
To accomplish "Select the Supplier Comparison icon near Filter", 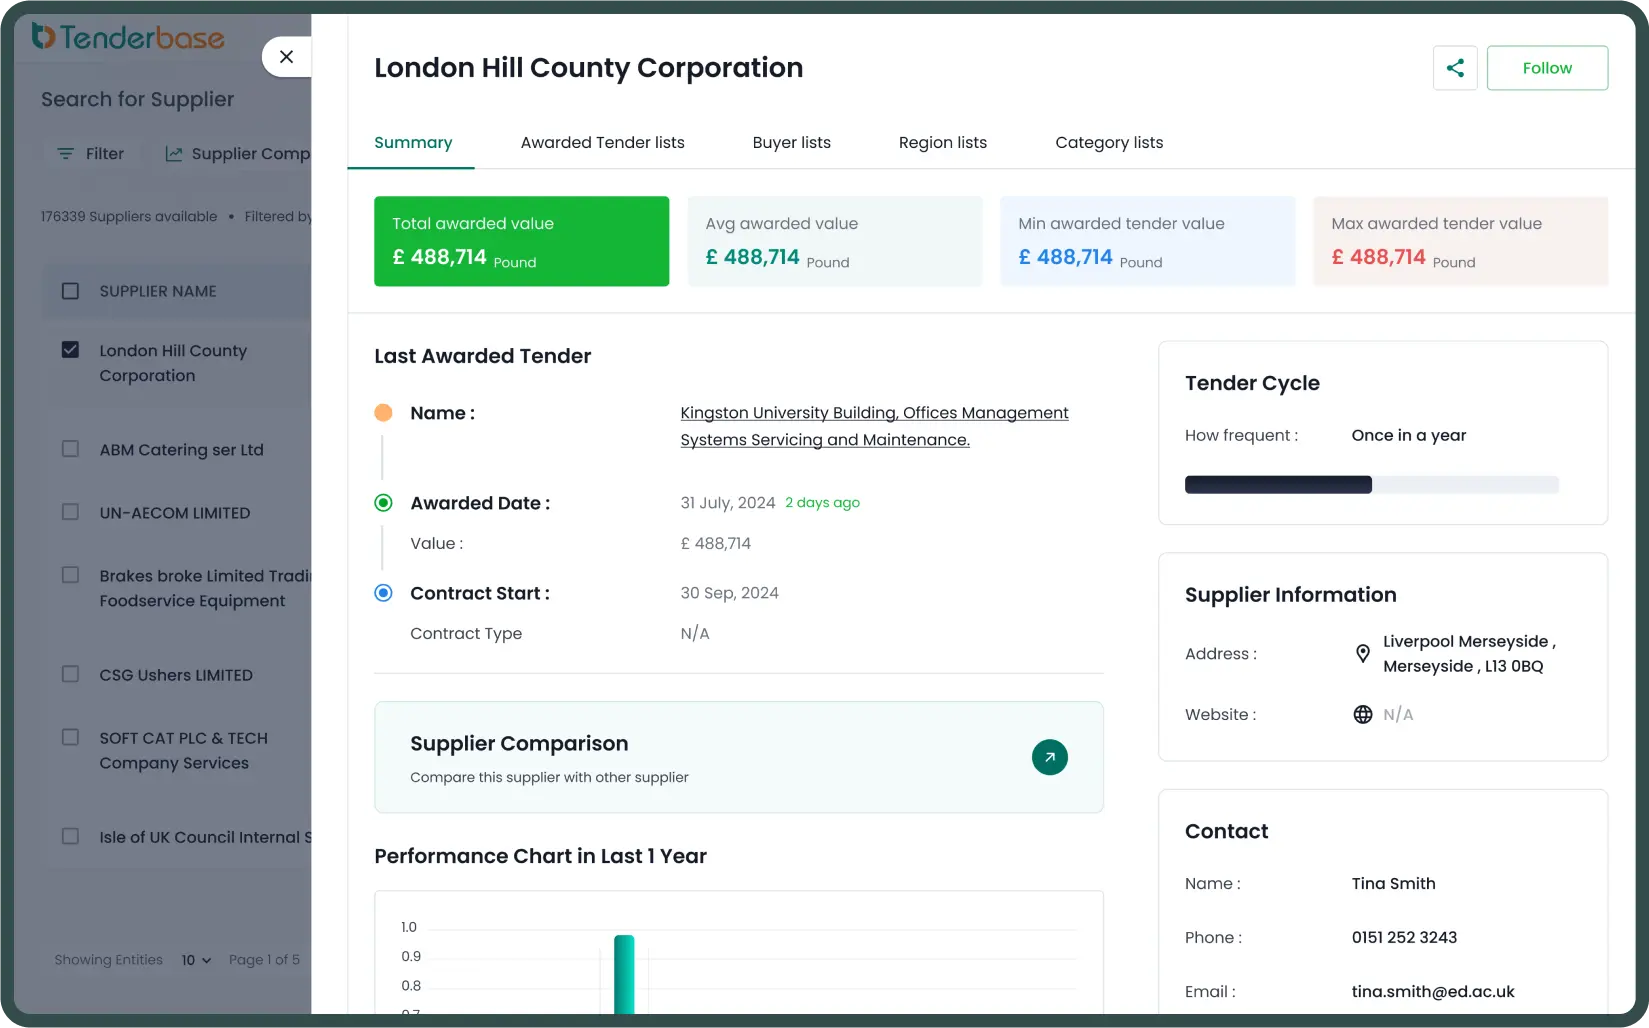I will click(x=173, y=153).
